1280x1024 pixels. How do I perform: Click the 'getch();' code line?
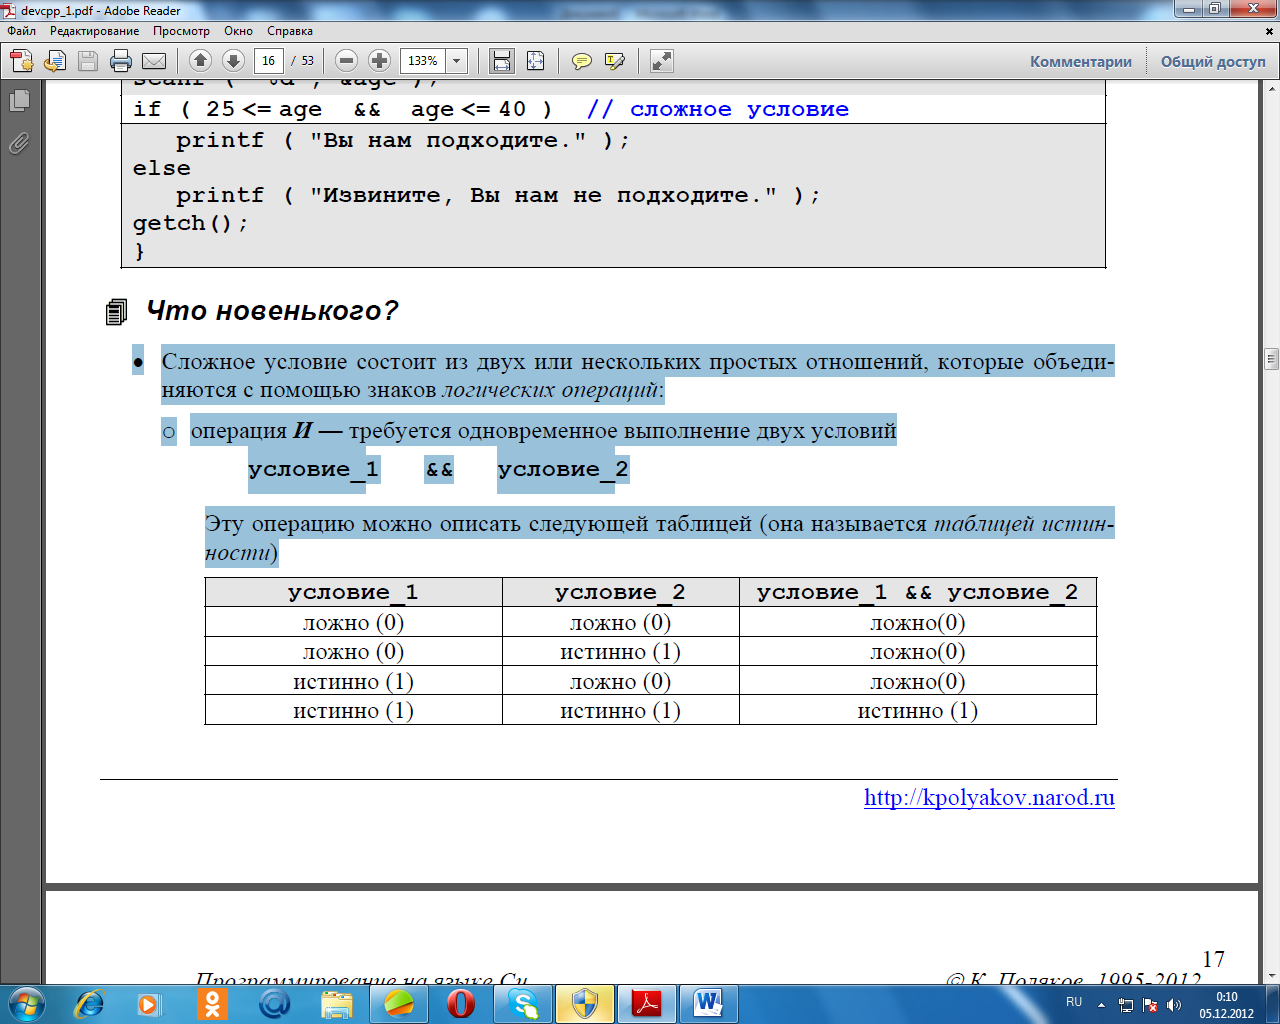click(x=190, y=223)
